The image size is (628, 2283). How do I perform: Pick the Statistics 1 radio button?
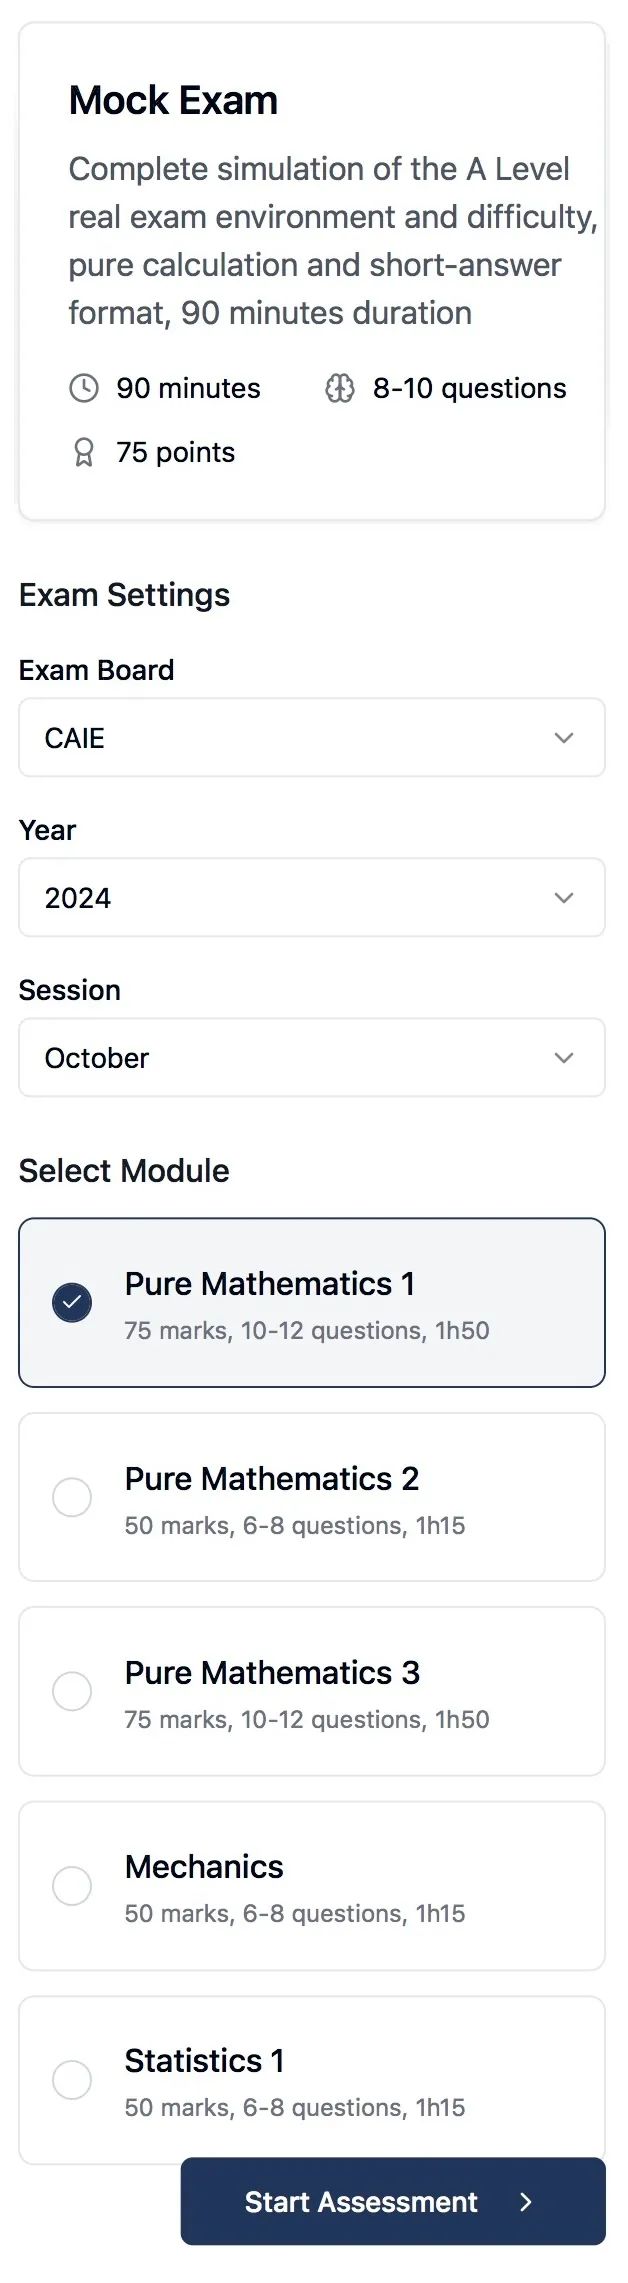click(72, 2079)
